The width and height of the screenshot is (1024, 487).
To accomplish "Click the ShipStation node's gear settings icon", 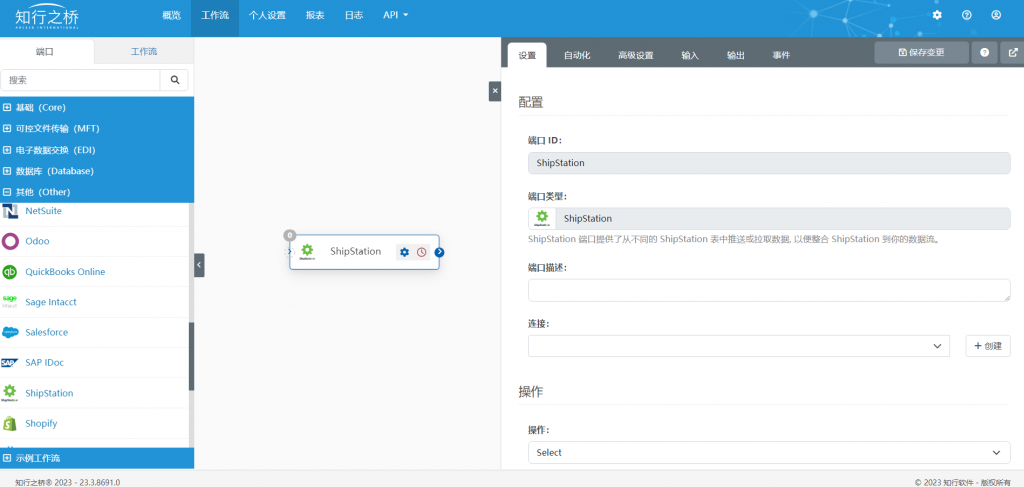I will tap(404, 252).
